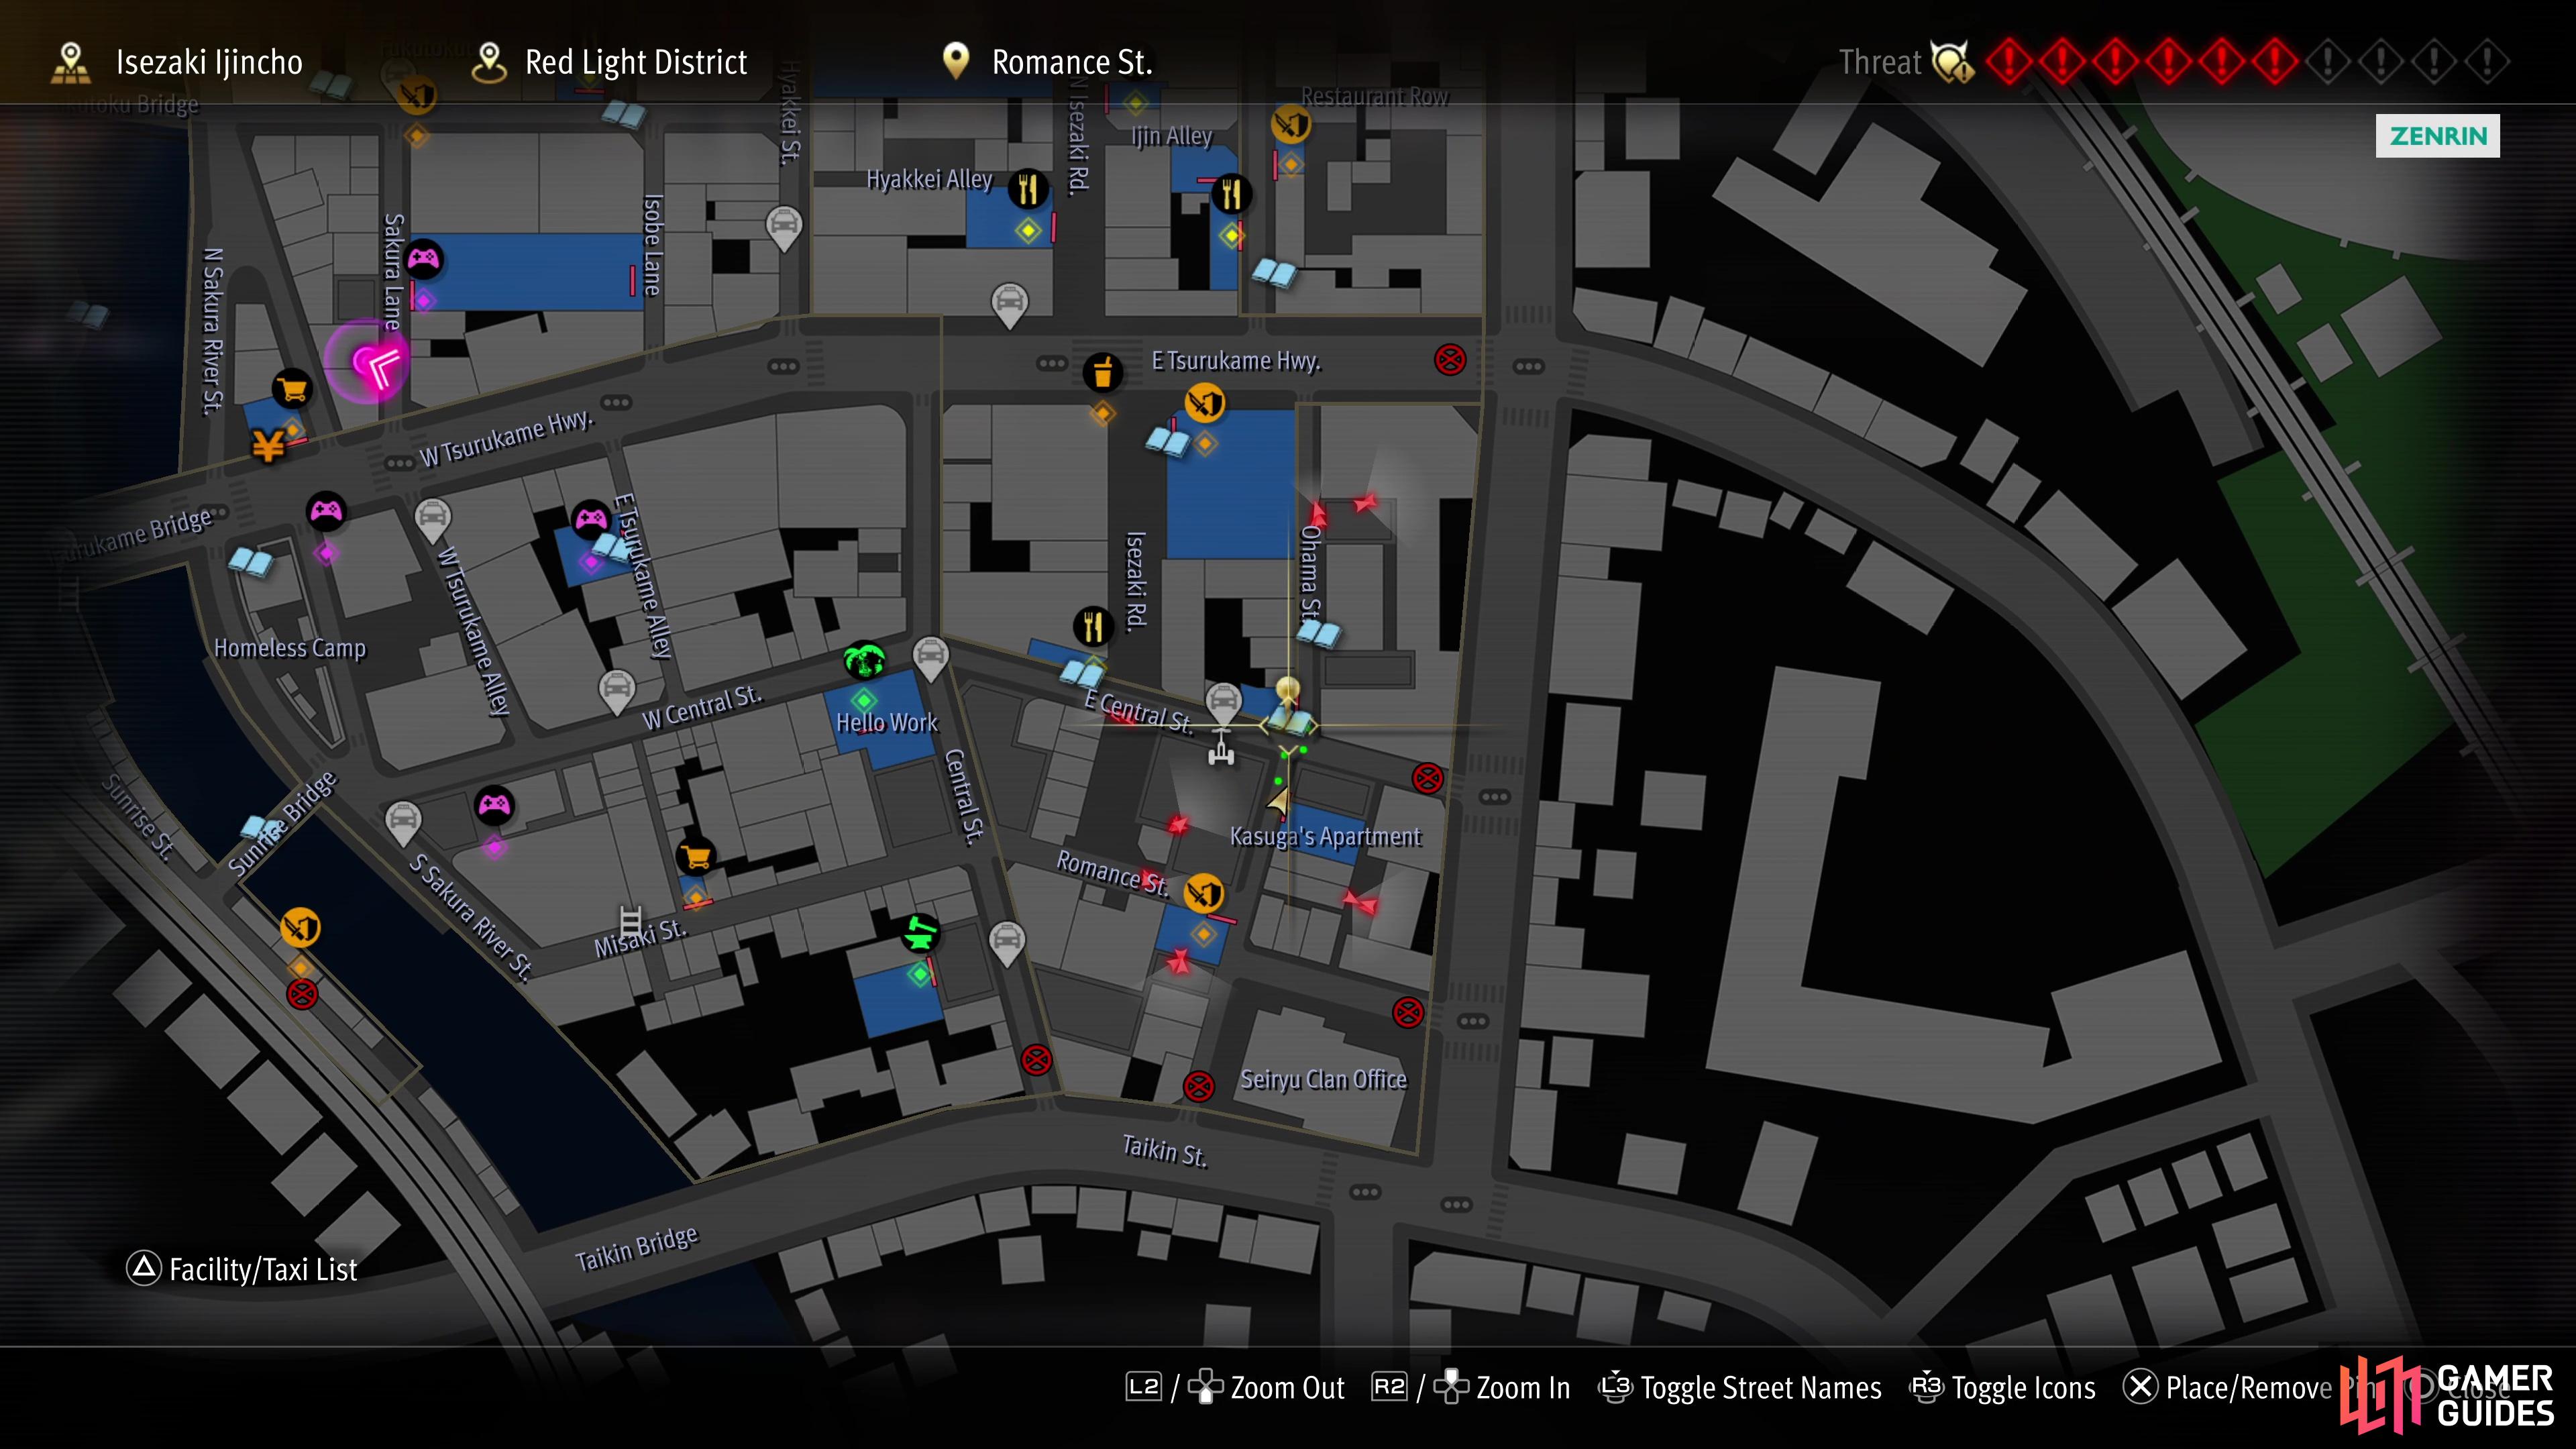Select the red blocked icon on E Tsurukame Hwy.
The image size is (2576, 1449).
click(1450, 359)
